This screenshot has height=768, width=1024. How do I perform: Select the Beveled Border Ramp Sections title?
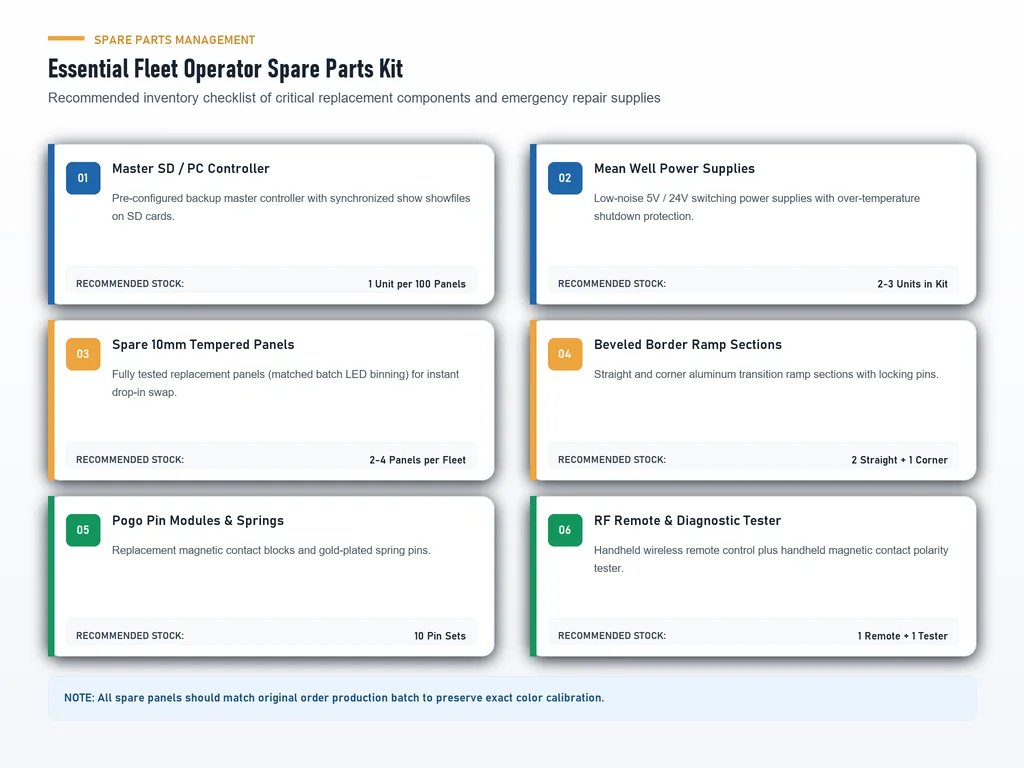tap(688, 344)
